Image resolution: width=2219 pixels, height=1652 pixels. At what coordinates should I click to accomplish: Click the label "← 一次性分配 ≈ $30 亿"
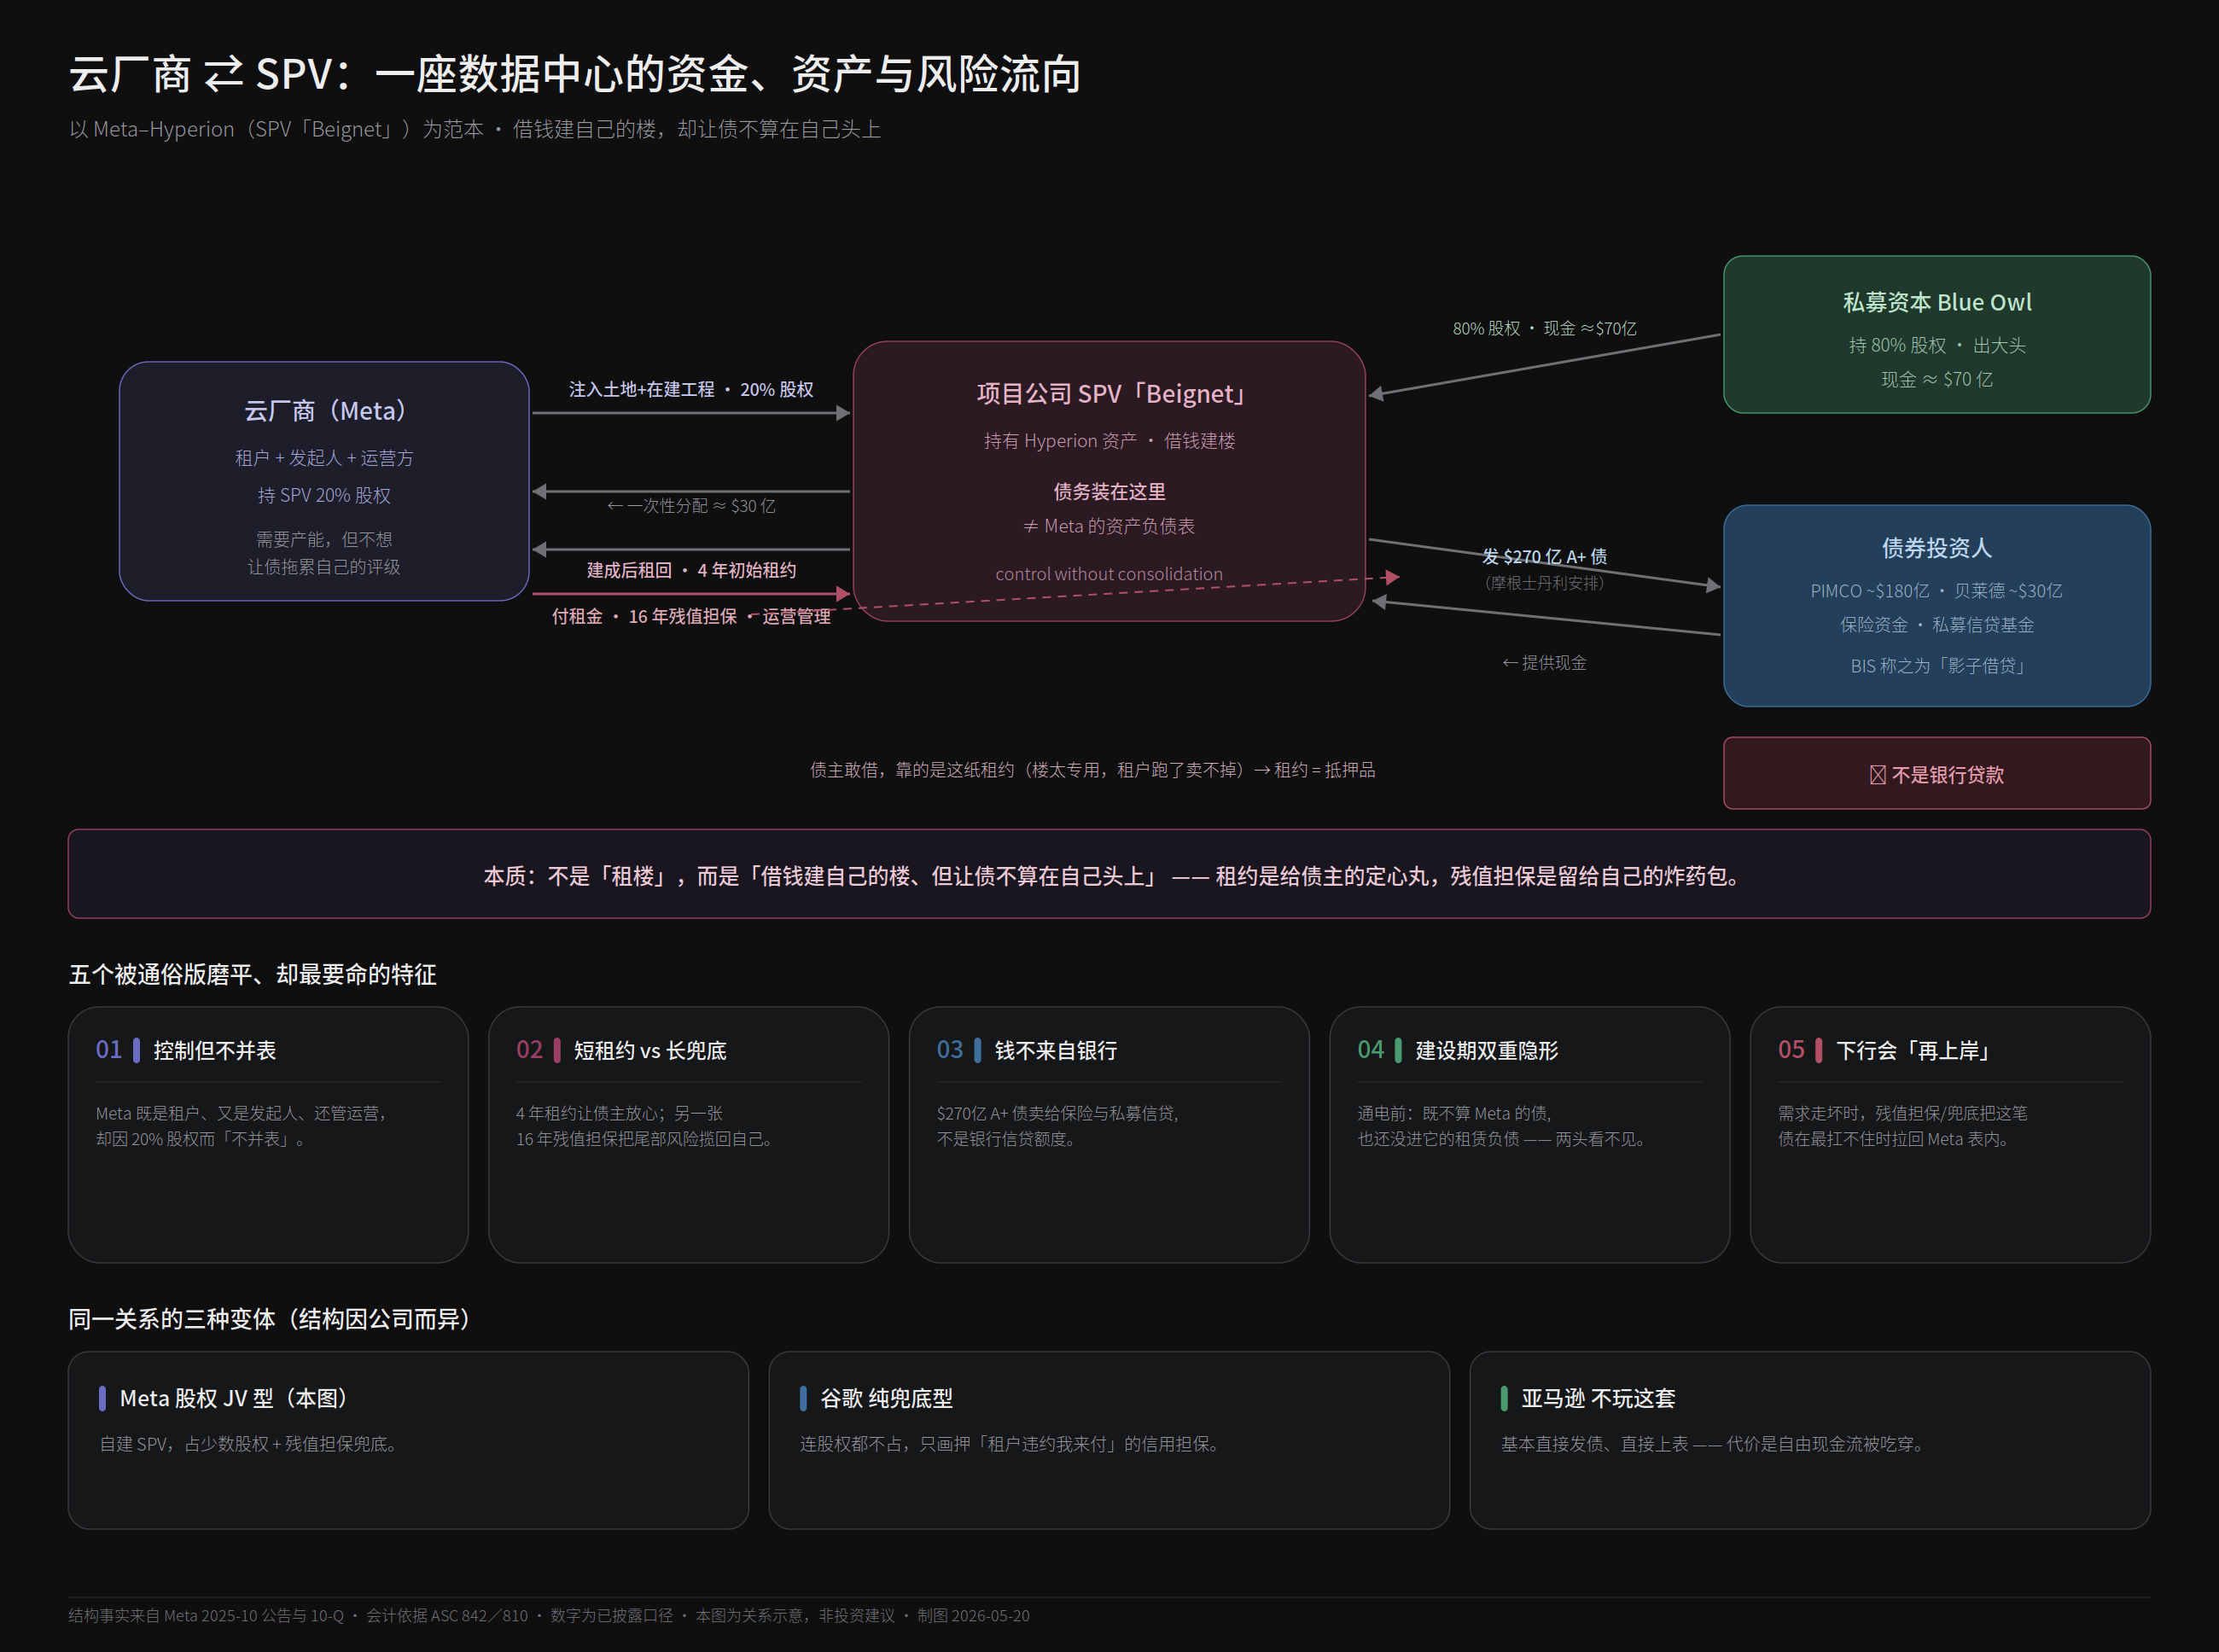point(691,506)
